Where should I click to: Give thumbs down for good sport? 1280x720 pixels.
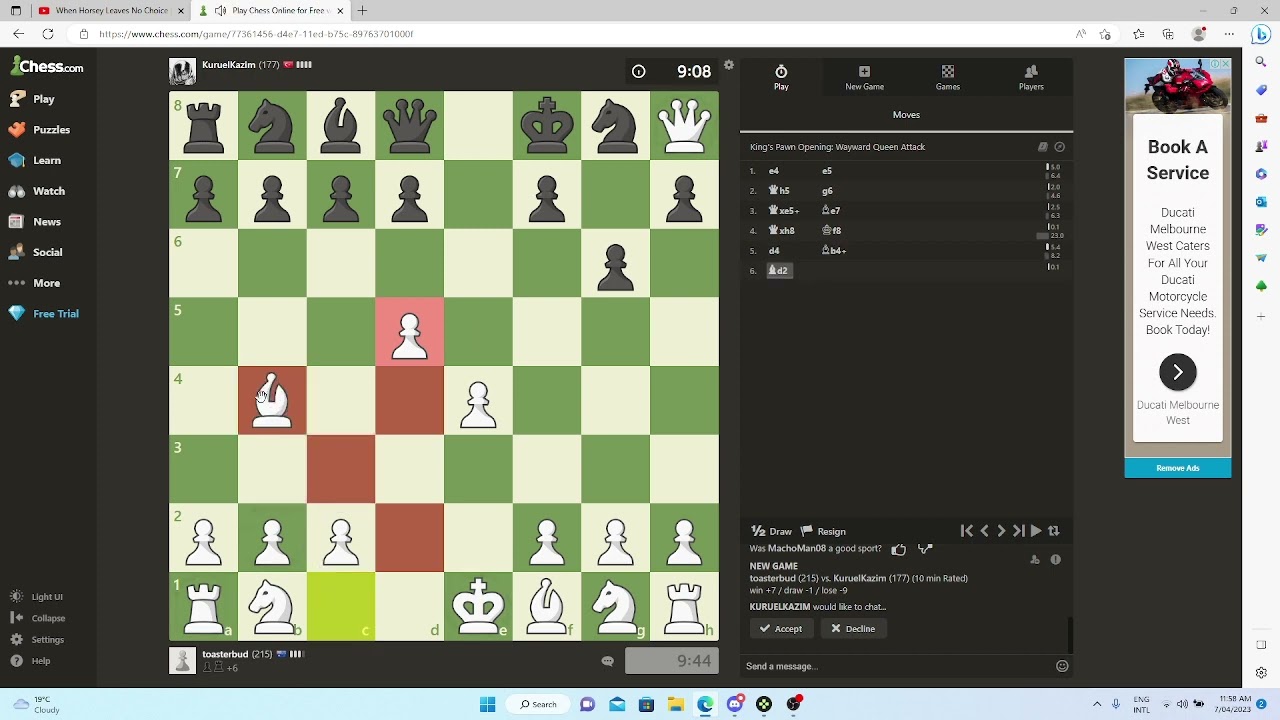925,549
